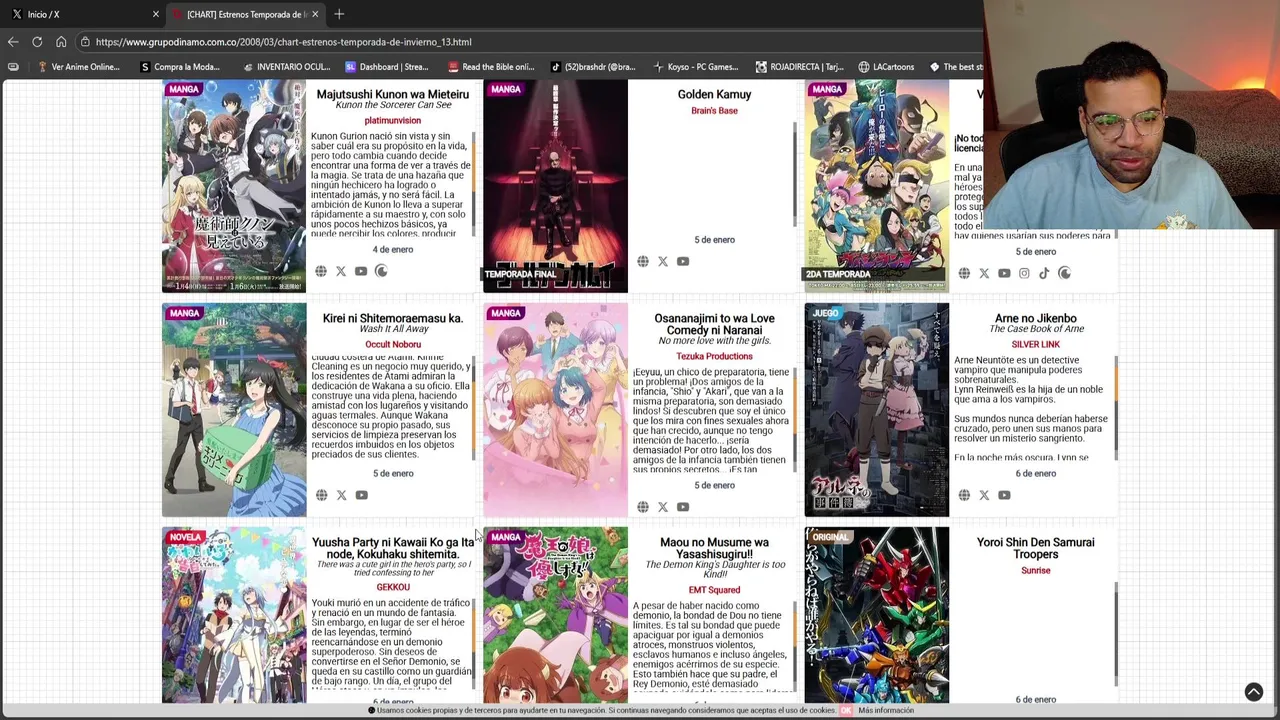This screenshot has width=1280, height=720.
Task: Open Crunchyroll icon in 2da Temporada card
Action: [1064, 273]
